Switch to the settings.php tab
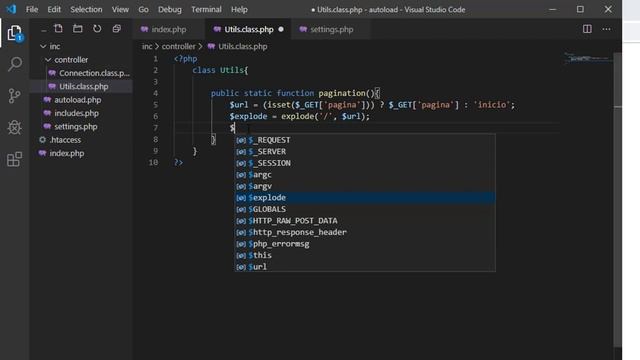Viewport: 640px width, 360px height. (331, 29)
